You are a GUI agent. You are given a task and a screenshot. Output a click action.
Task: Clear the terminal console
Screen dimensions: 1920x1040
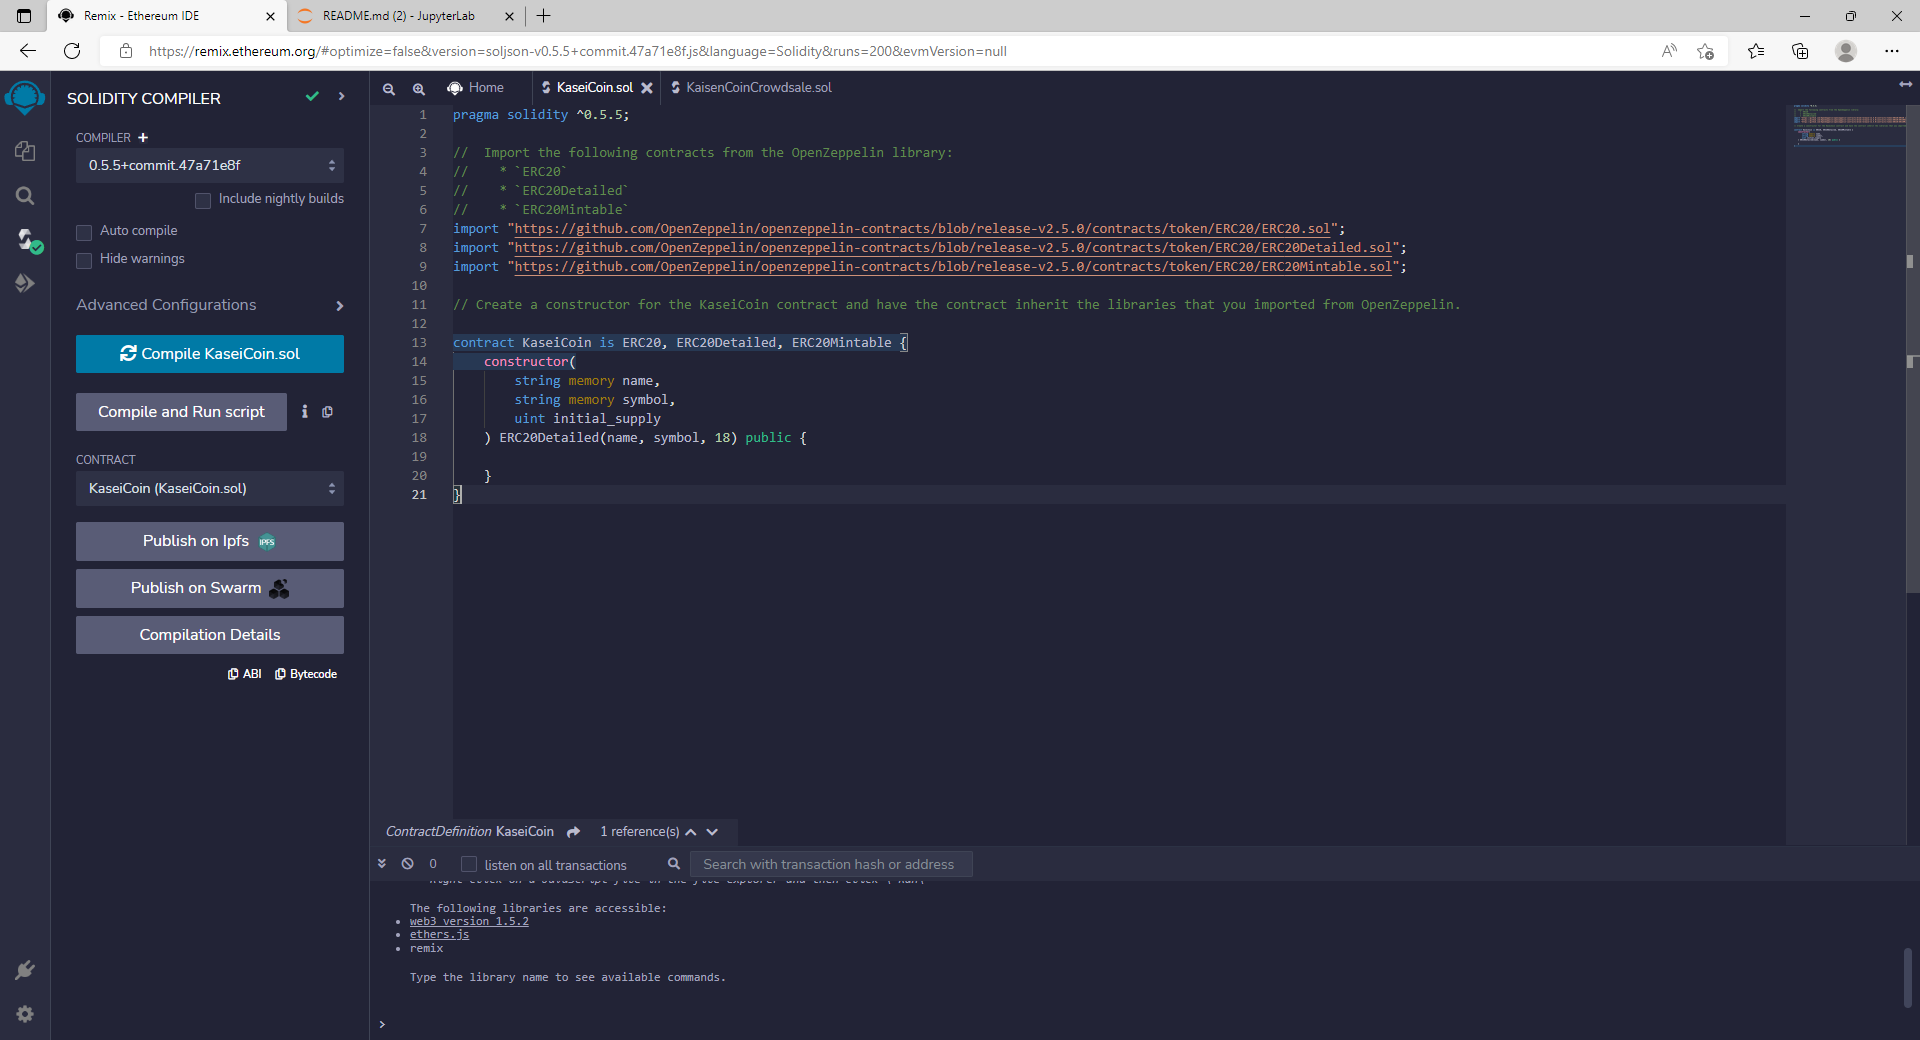coord(408,864)
